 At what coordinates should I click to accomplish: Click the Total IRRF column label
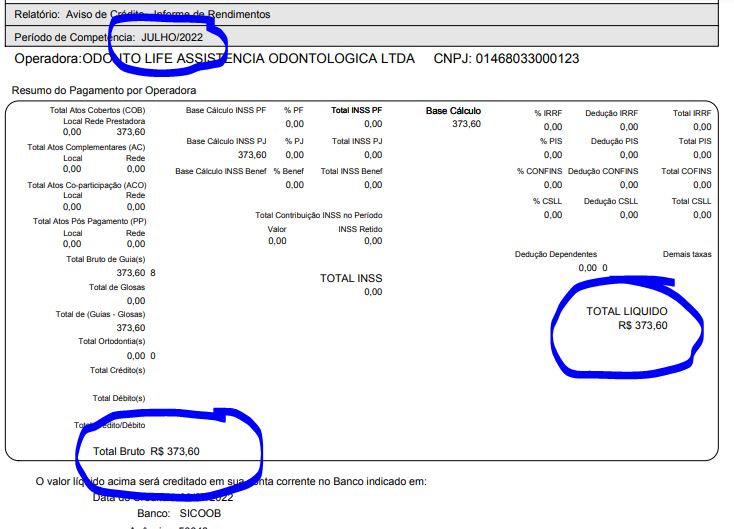click(x=692, y=114)
